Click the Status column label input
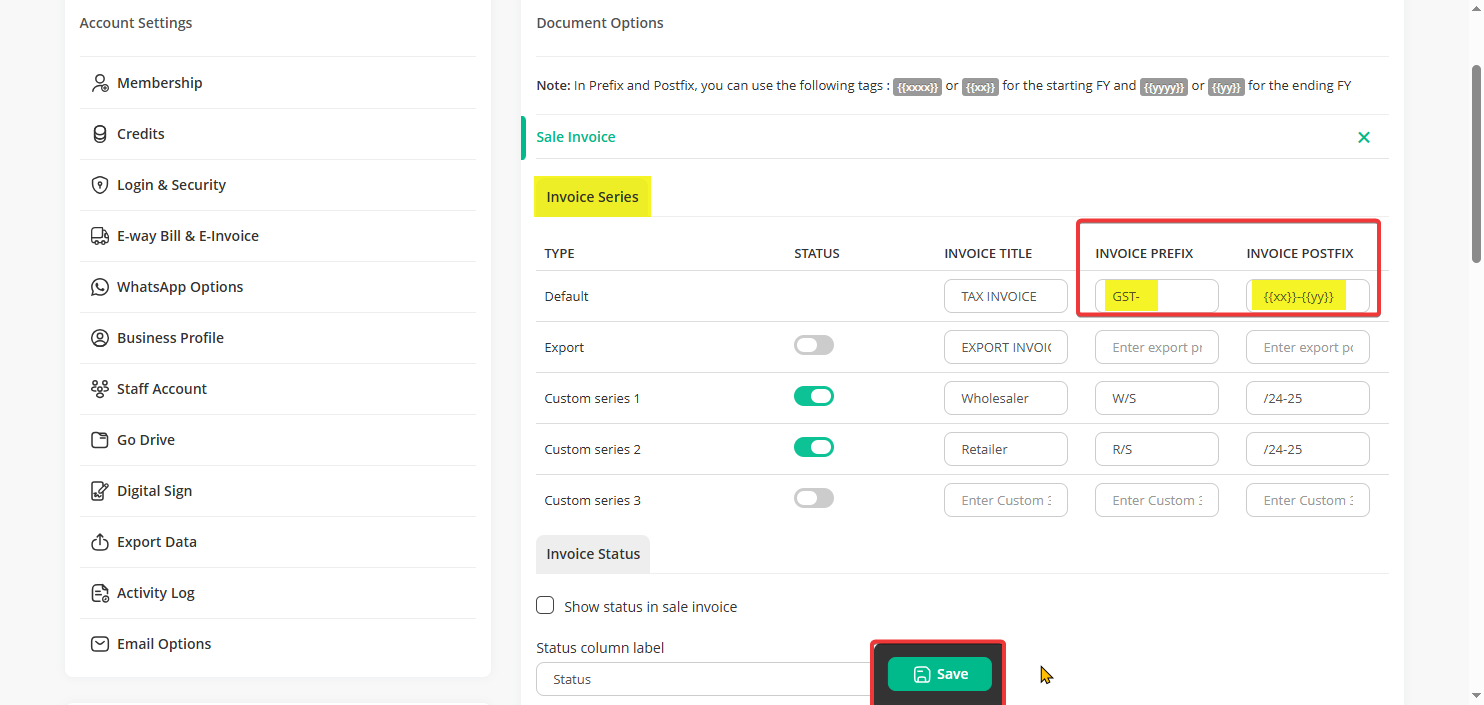Viewport: 1484px width, 705px height. 705,679
